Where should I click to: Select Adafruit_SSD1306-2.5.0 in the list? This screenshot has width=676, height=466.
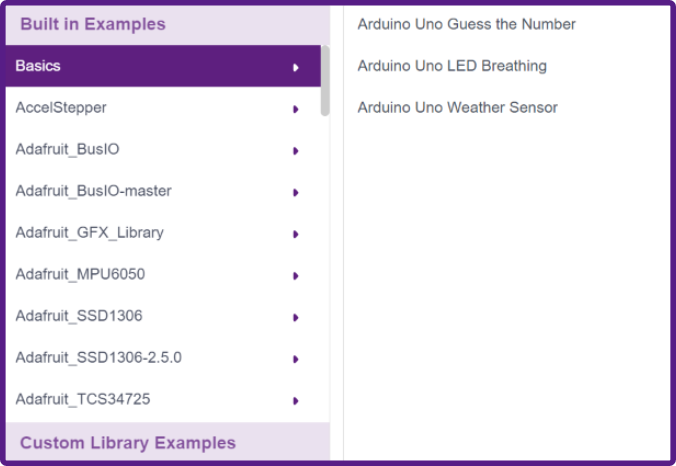(163, 358)
